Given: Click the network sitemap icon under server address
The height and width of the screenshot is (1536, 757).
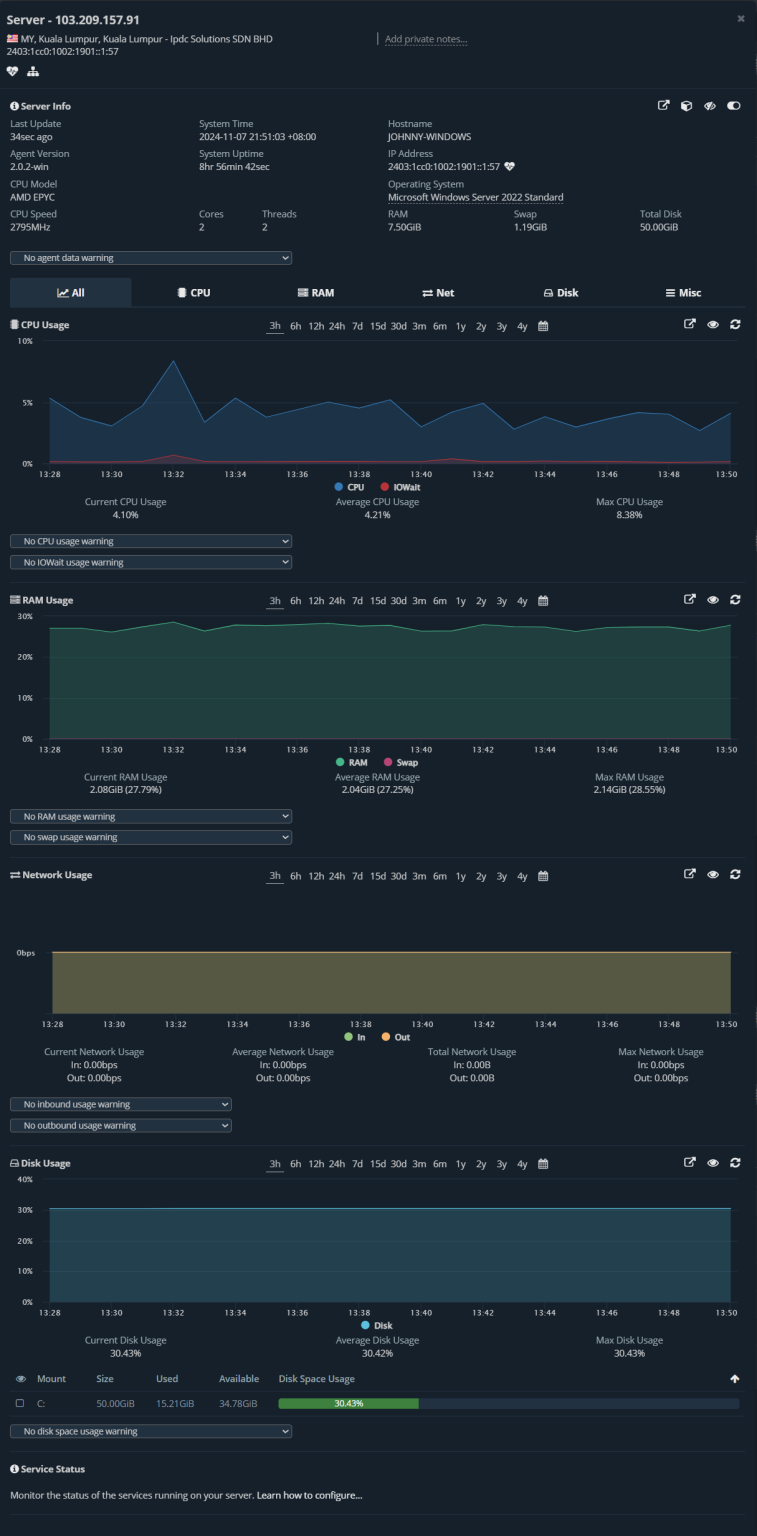Looking at the screenshot, I should coord(33,71).
